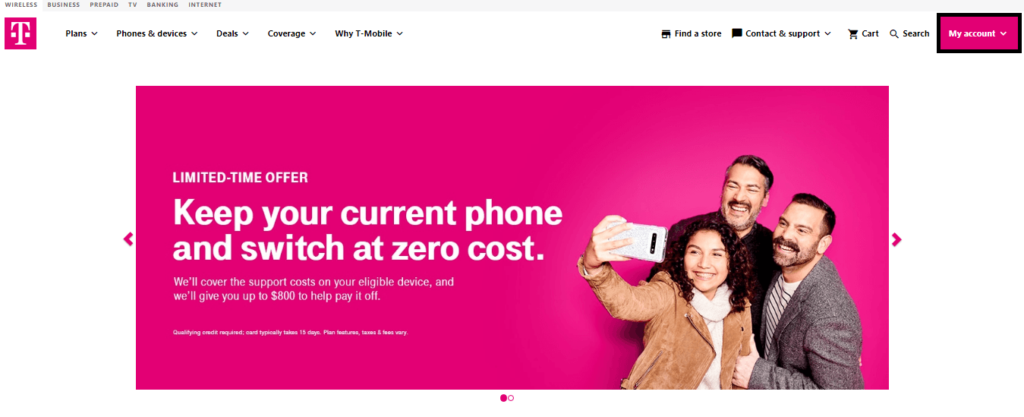Open the Coverage menu
The width and height of the screenshot is (1024, 417).
coord(292,33)
